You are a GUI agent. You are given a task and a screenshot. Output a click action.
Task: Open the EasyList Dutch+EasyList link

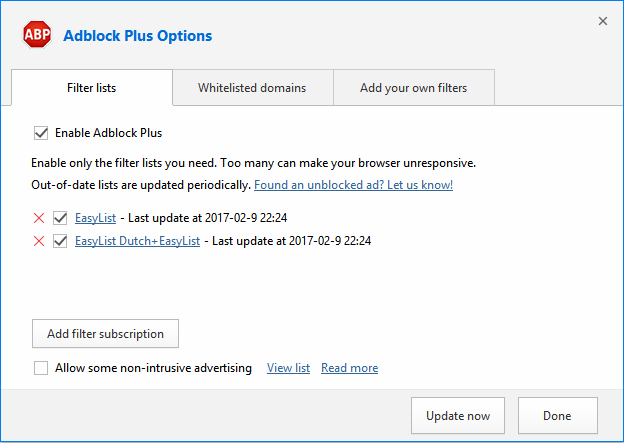point(137,241)
